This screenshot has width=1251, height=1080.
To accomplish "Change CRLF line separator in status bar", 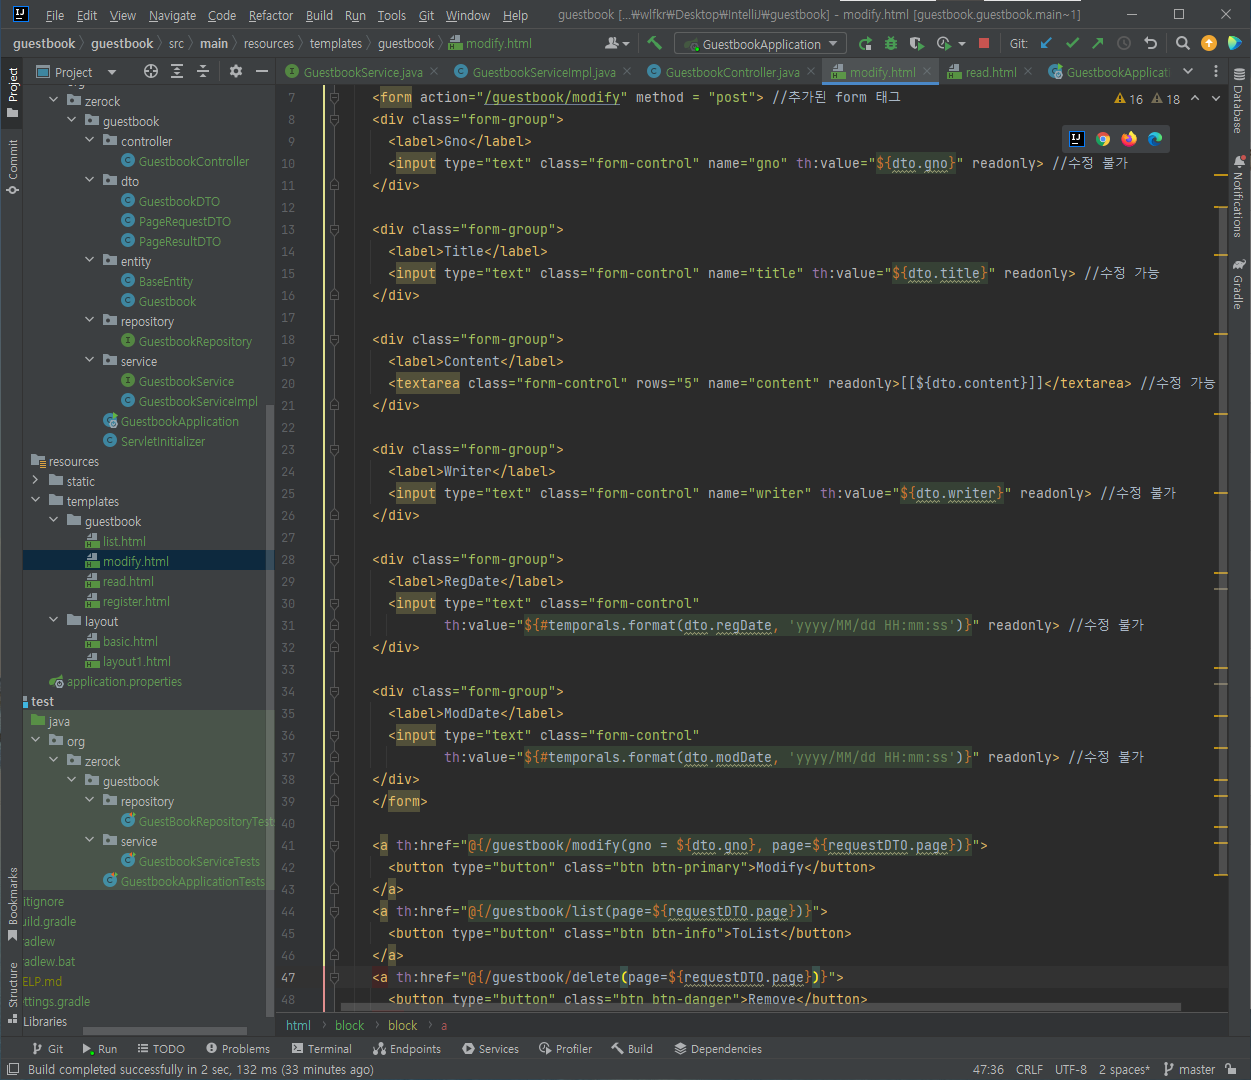I will pyautogui.click(x=1029, y=1069).
